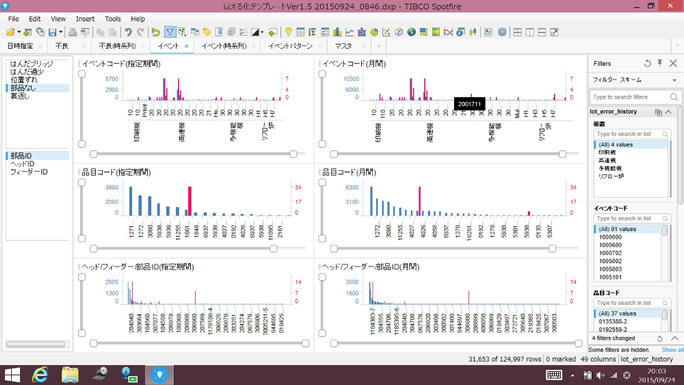Arrange visualizations evenly layout icon
The width and height of the screenshot is (684, 385).
point(517,32)
